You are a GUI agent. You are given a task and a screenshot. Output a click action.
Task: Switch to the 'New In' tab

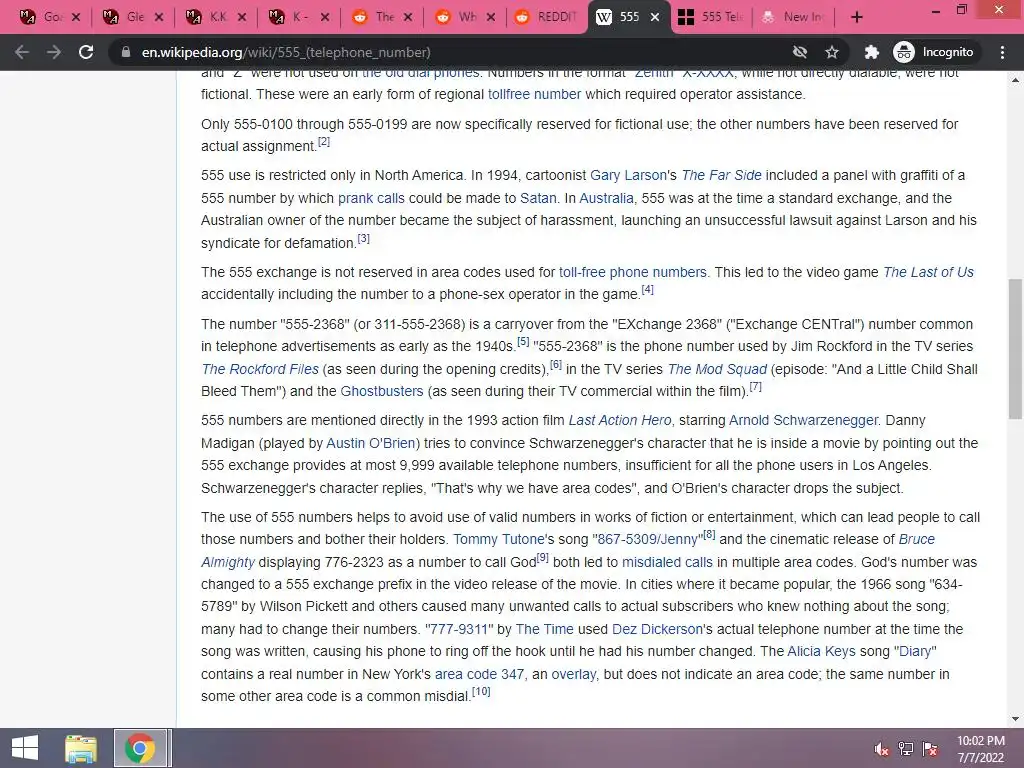(x=793, y=17)
